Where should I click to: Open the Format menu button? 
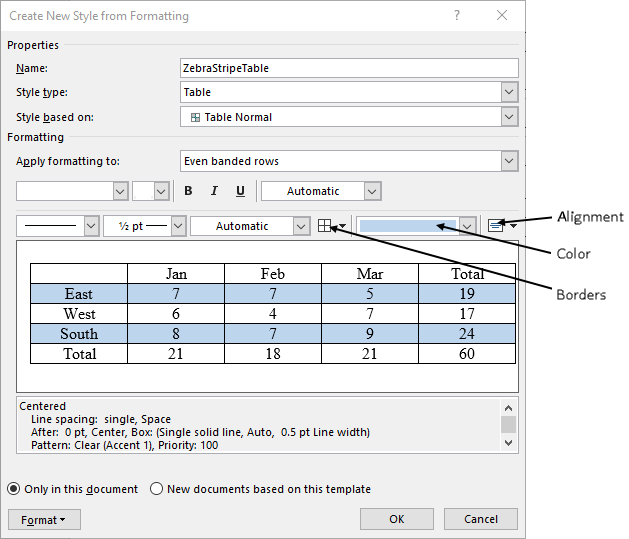[x=44, y=520]
